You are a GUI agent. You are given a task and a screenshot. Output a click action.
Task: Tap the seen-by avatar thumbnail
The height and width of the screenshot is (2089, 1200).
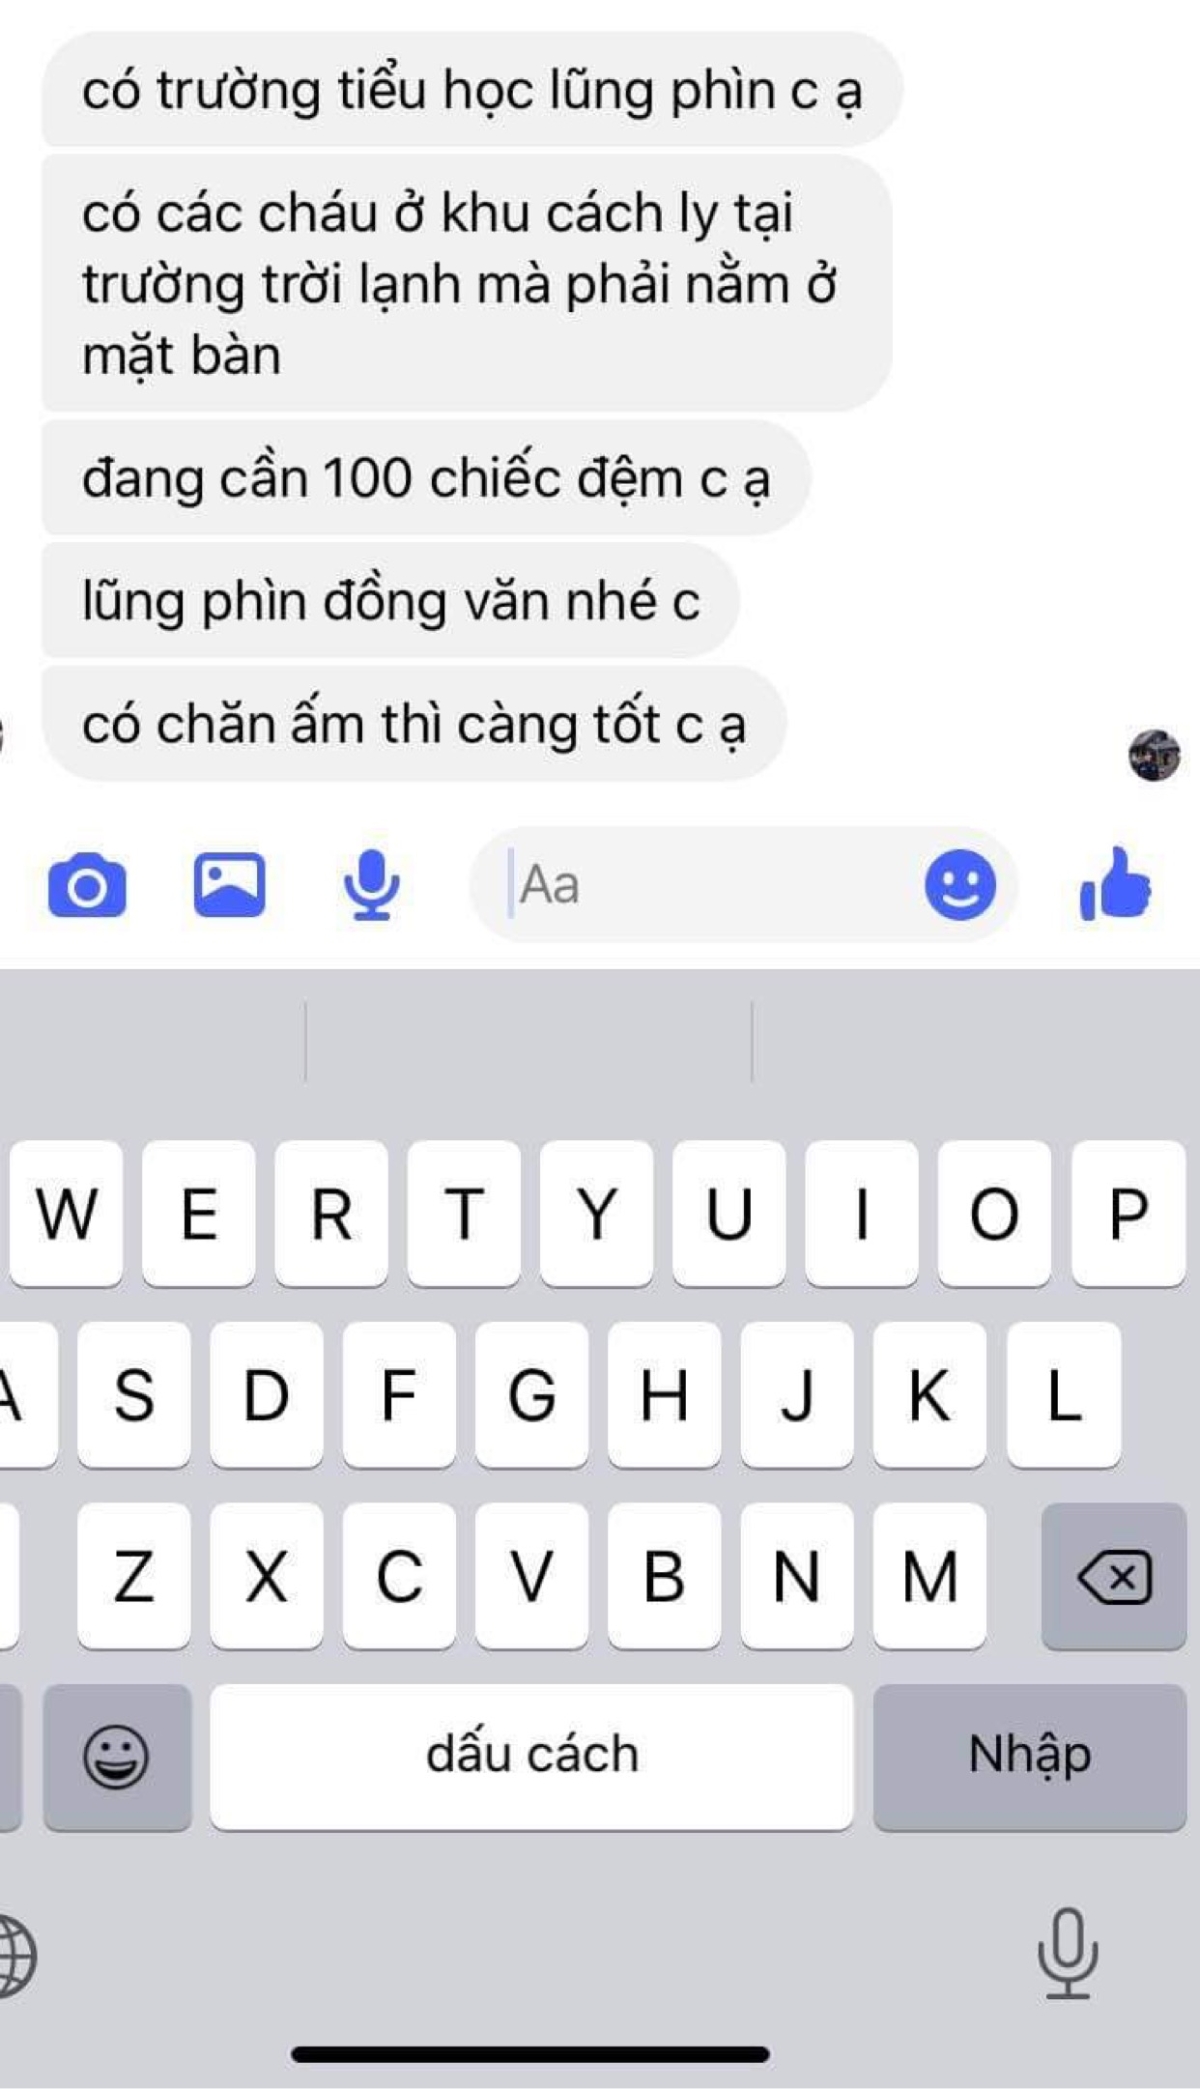point(1155,755)
